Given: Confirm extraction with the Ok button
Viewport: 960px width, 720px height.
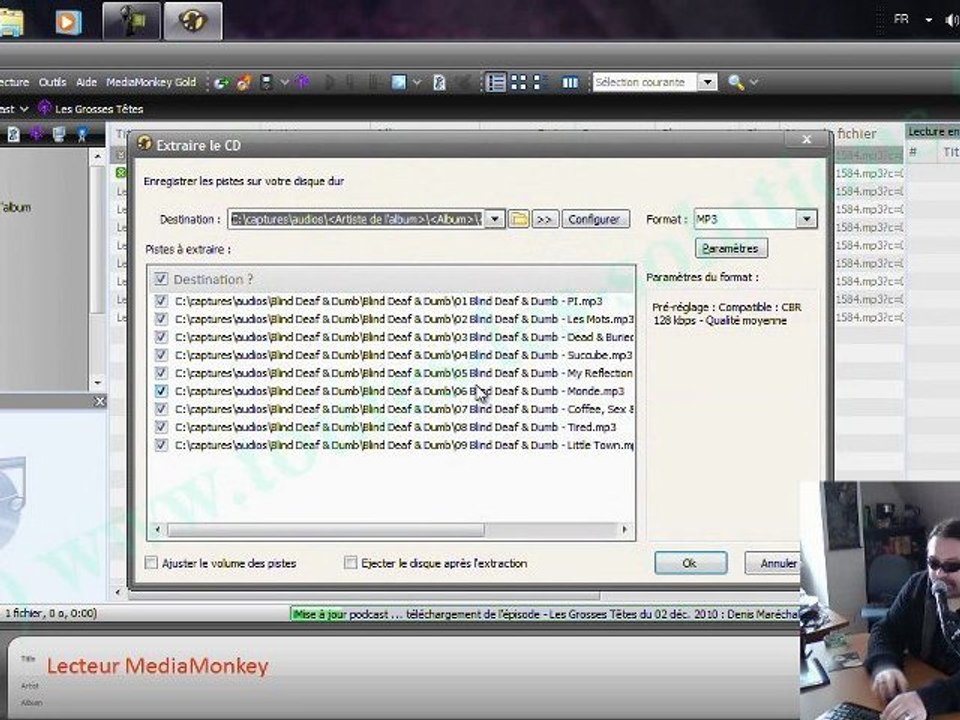Looking at the screenshot, I should coord(690,563).
